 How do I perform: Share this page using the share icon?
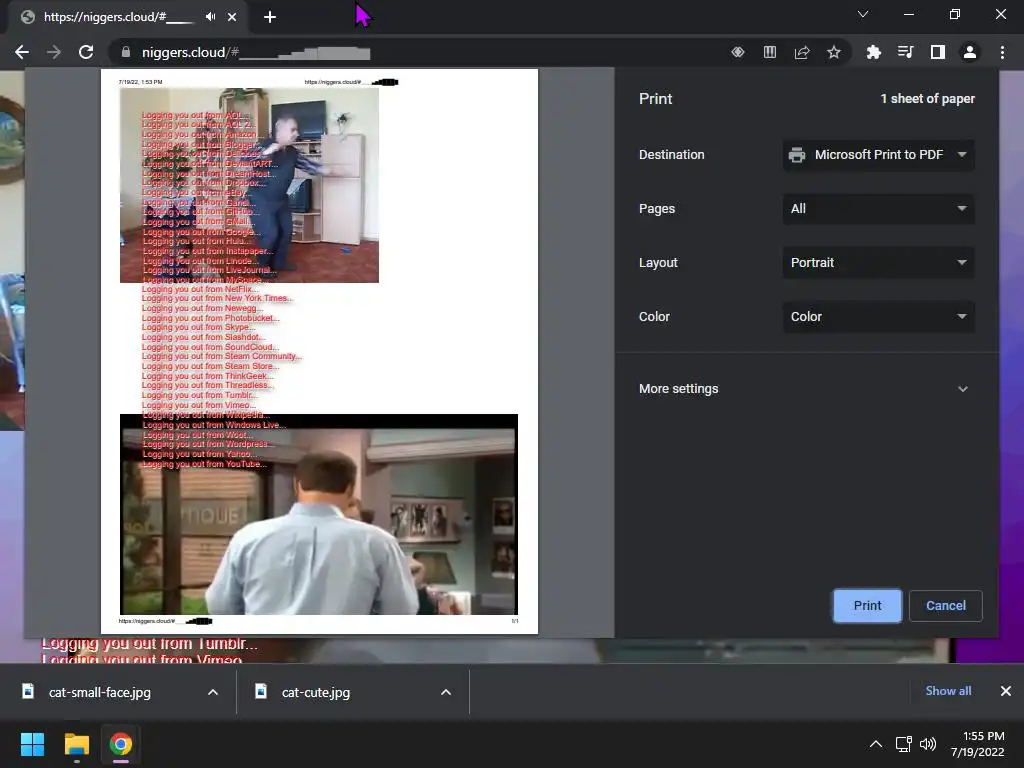point(802,52)
